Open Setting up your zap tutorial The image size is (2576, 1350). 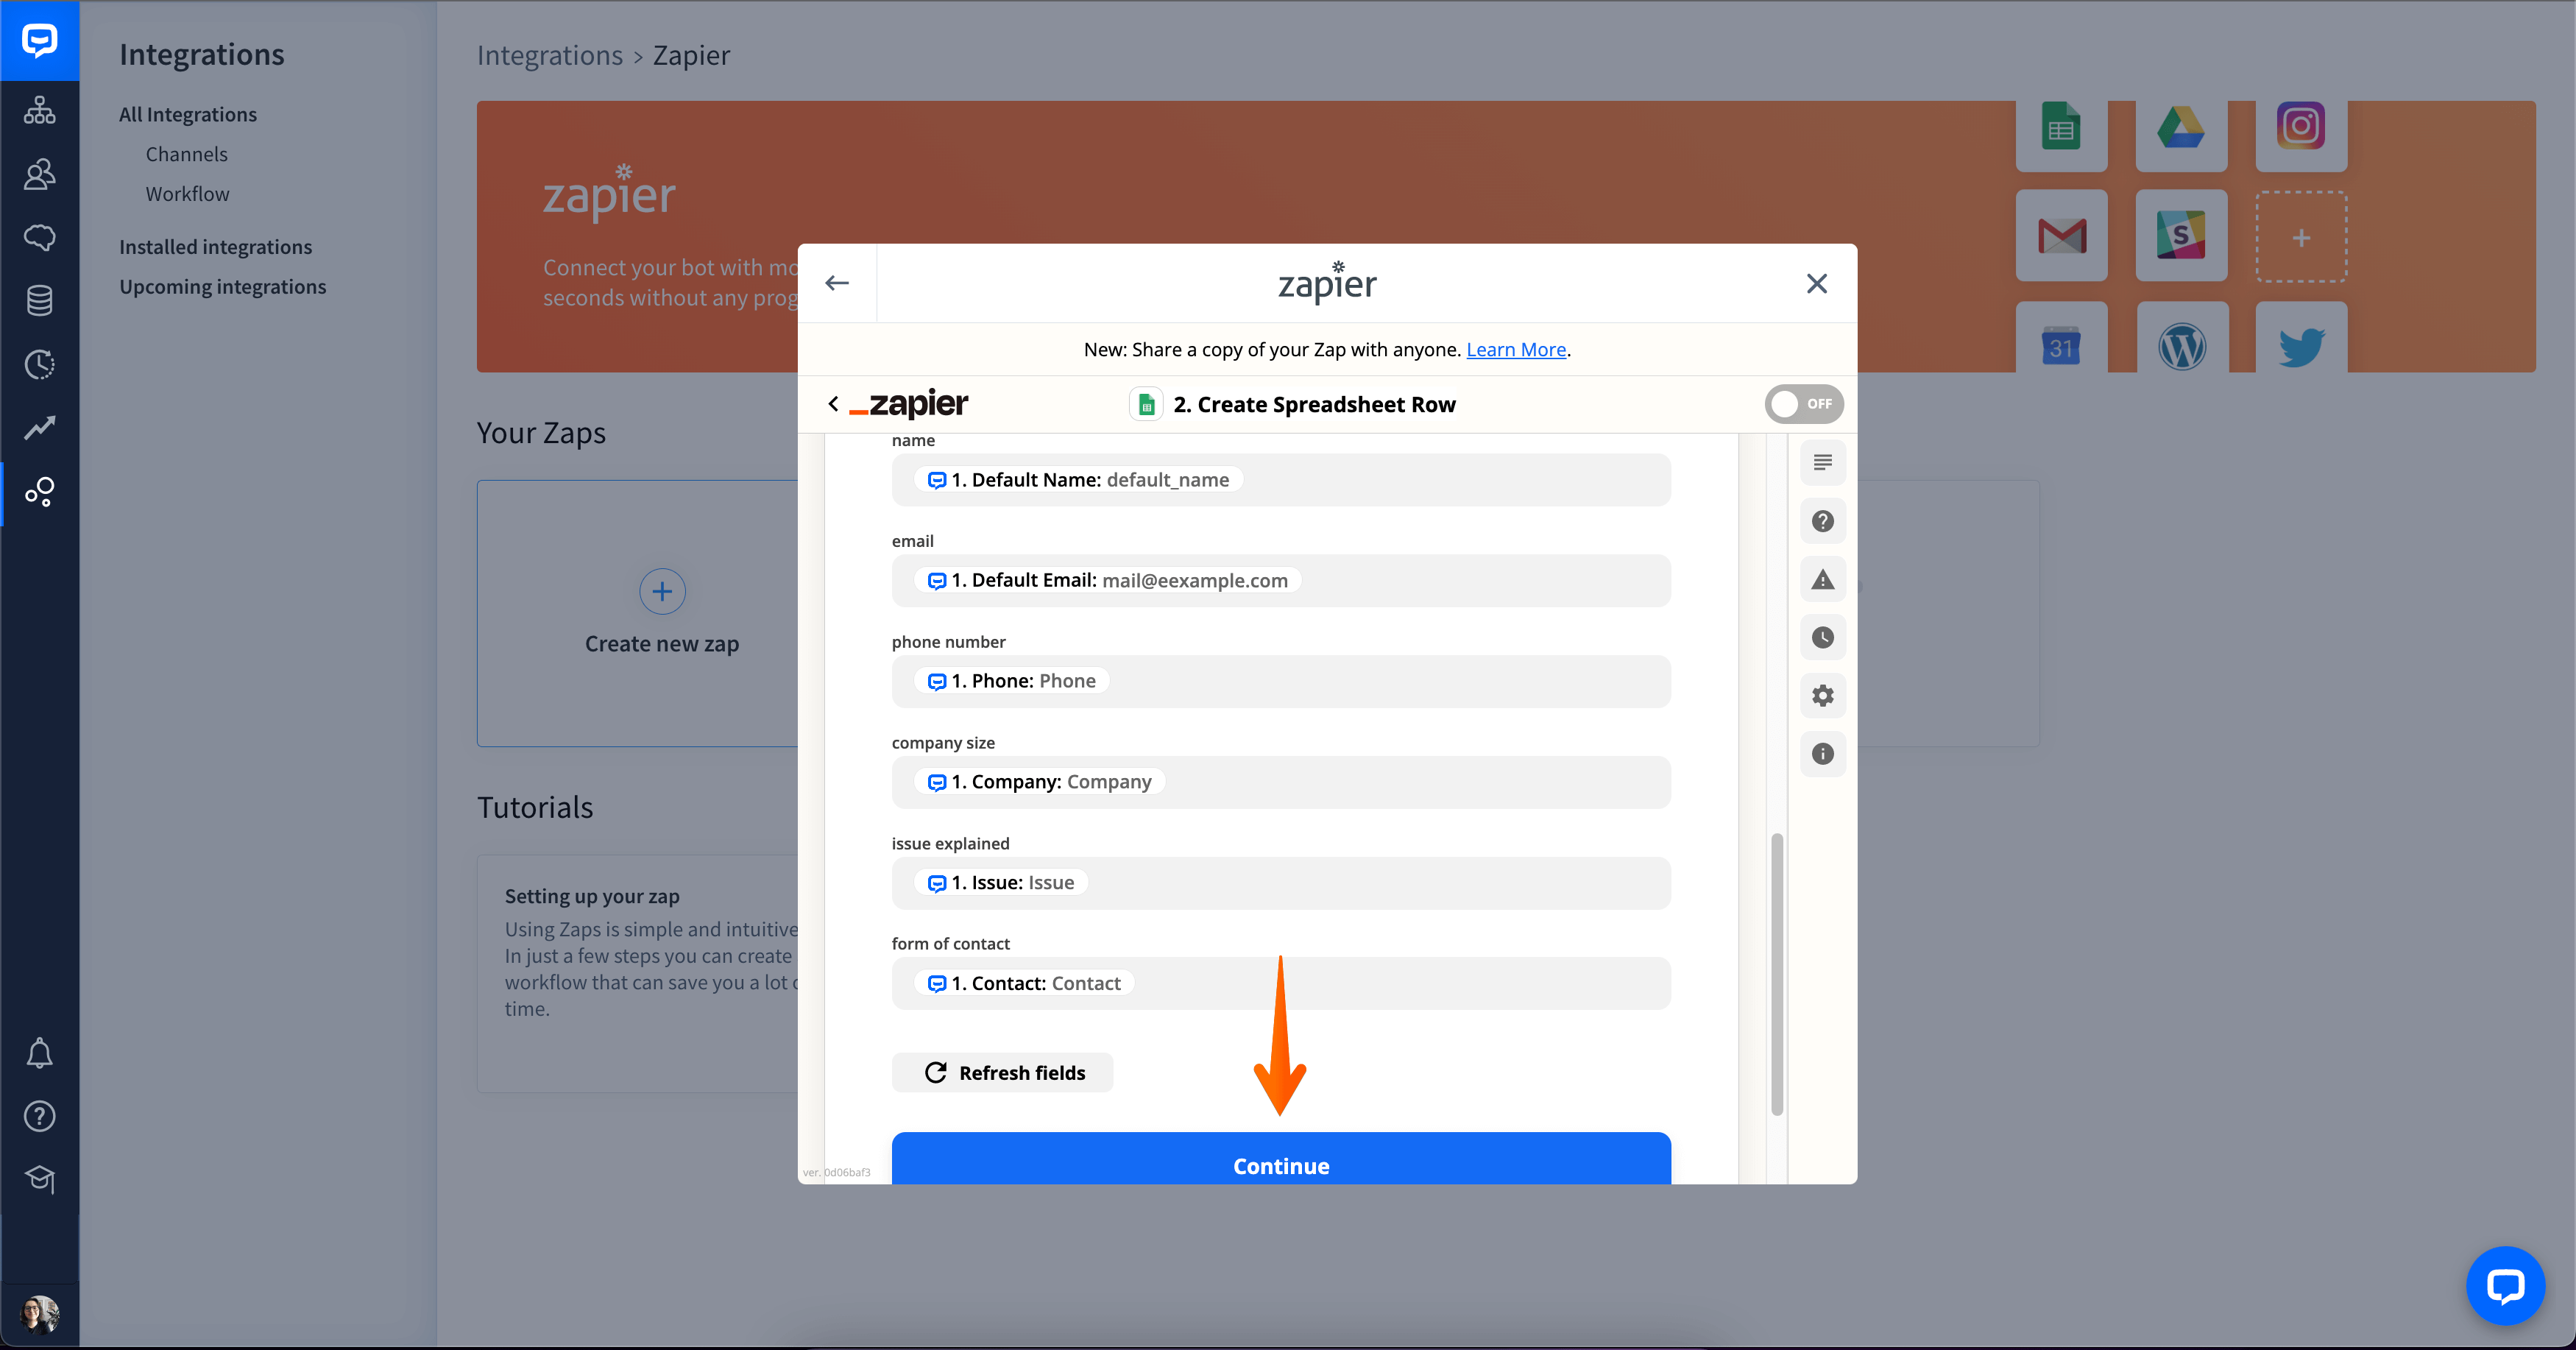click(x=592, y=896)
